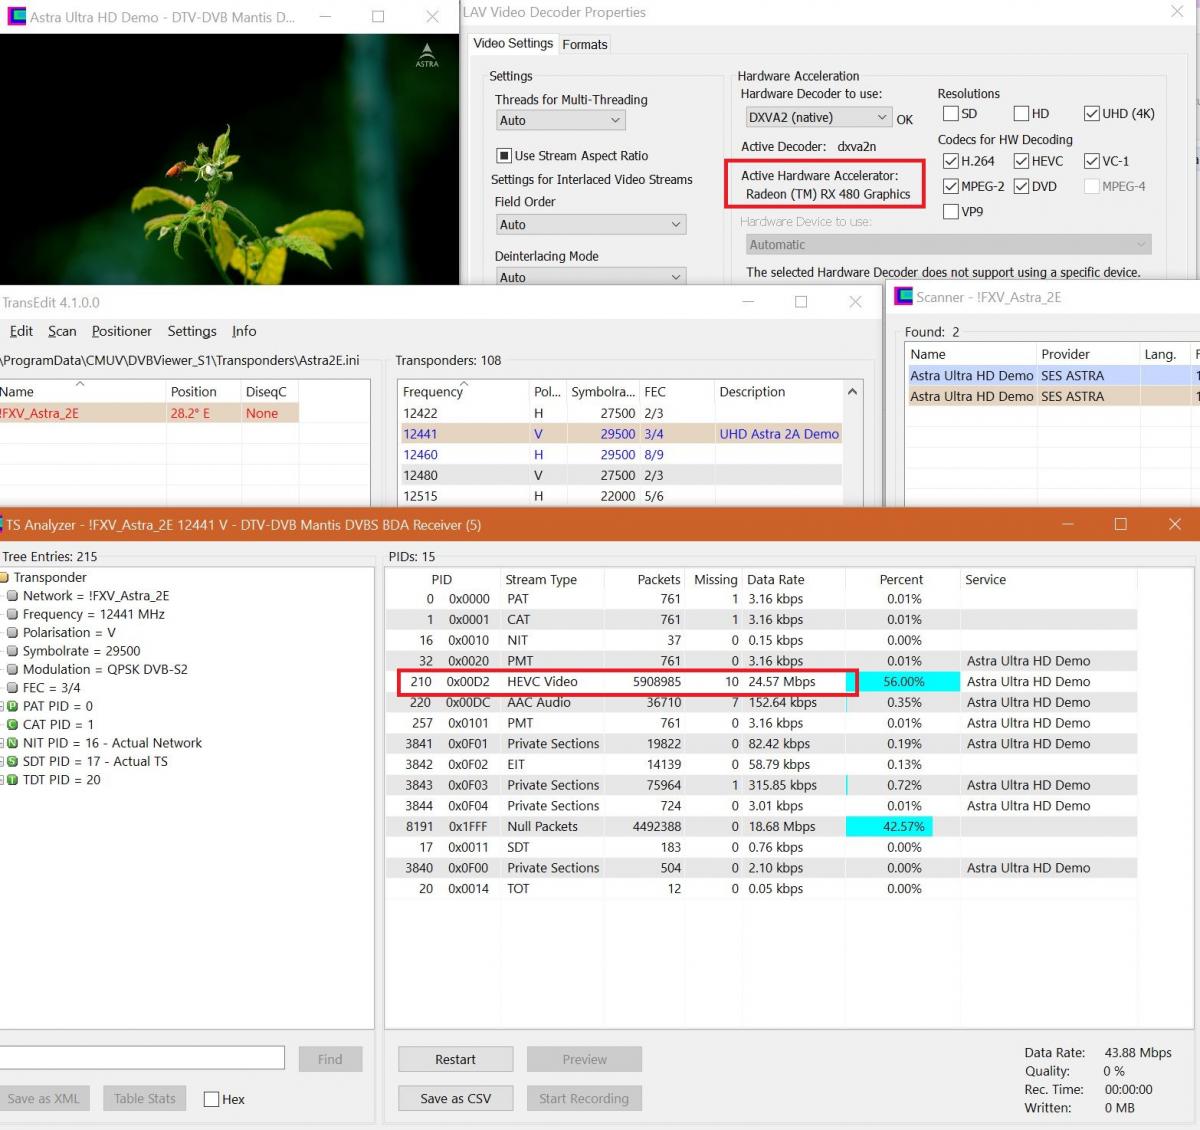Viewport: 1200px width, 1130px height.
Task: Open the Positioner menu in TransEdit
Action: (x=122, y=331)
